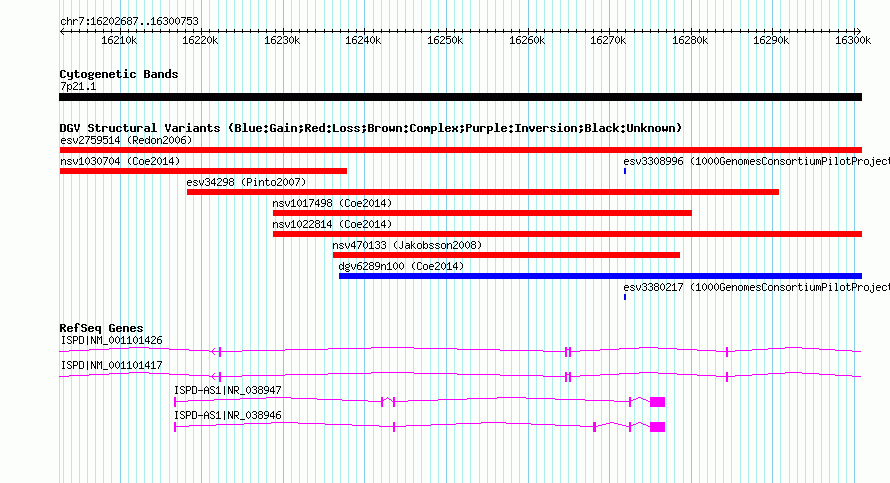Click the esv34298 (Pinto2007) label

(x=246, y=182)
